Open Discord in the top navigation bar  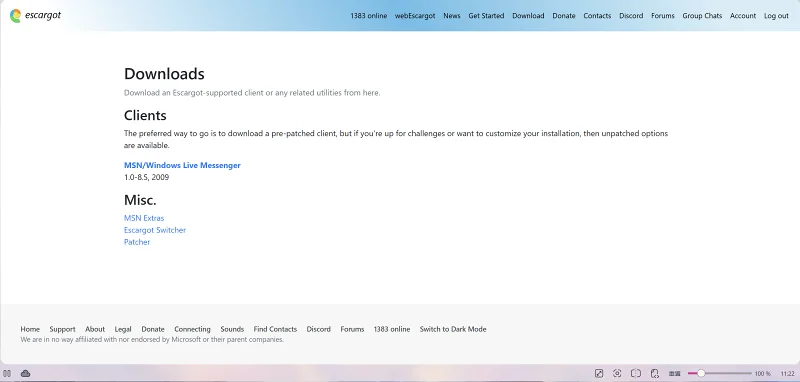631,16
